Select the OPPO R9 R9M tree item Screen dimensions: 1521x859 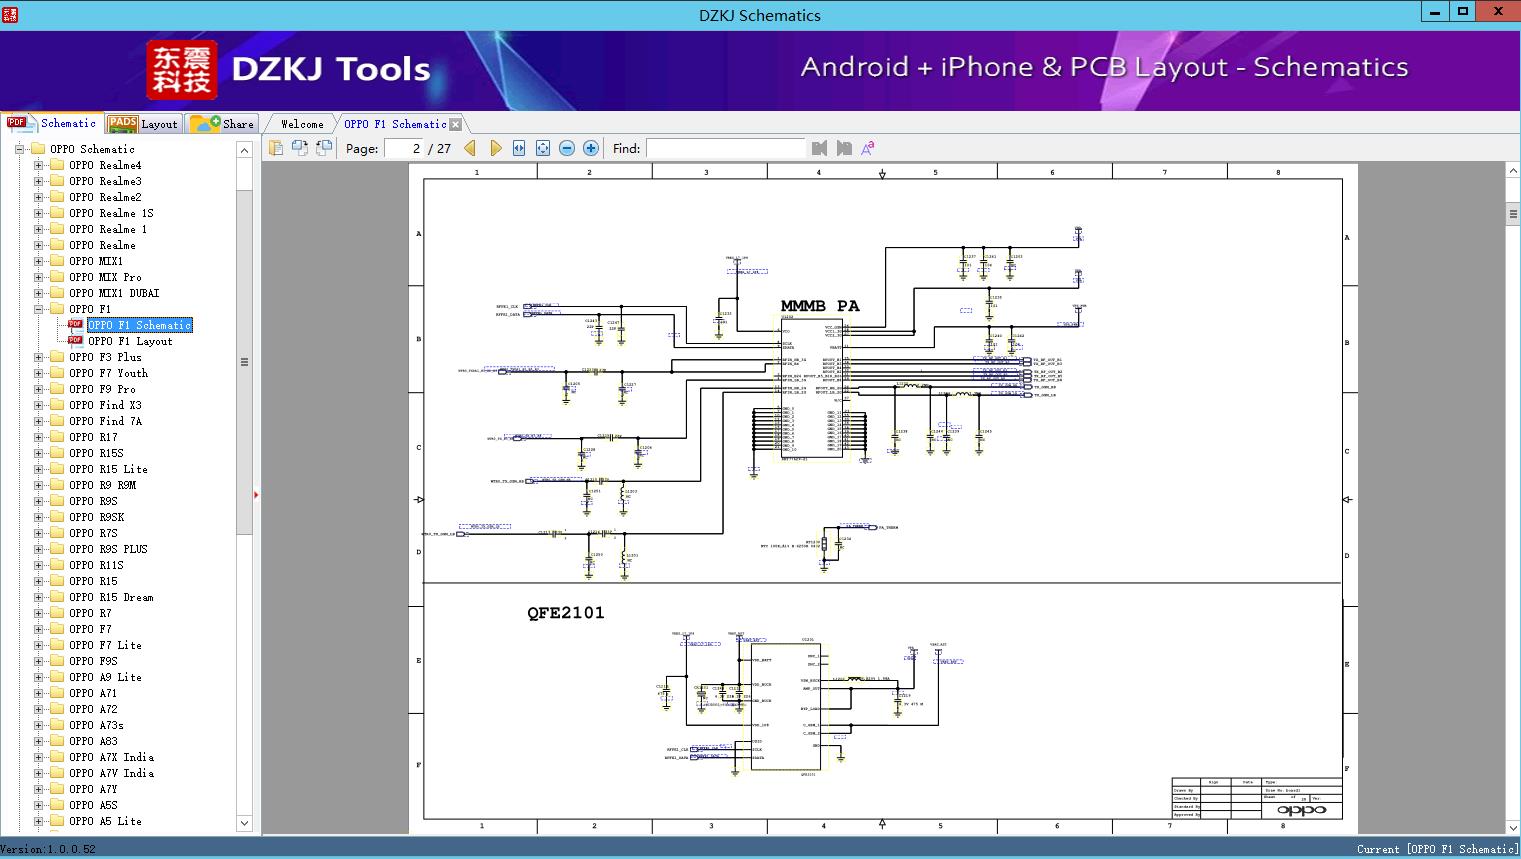click(x=102, y=485)
